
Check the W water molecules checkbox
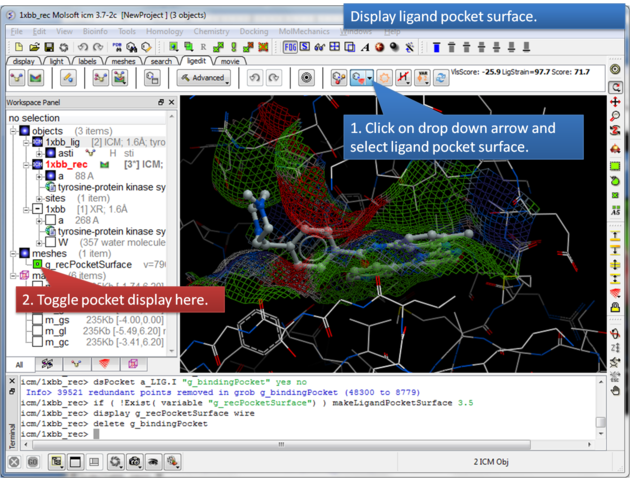point(51,241)
